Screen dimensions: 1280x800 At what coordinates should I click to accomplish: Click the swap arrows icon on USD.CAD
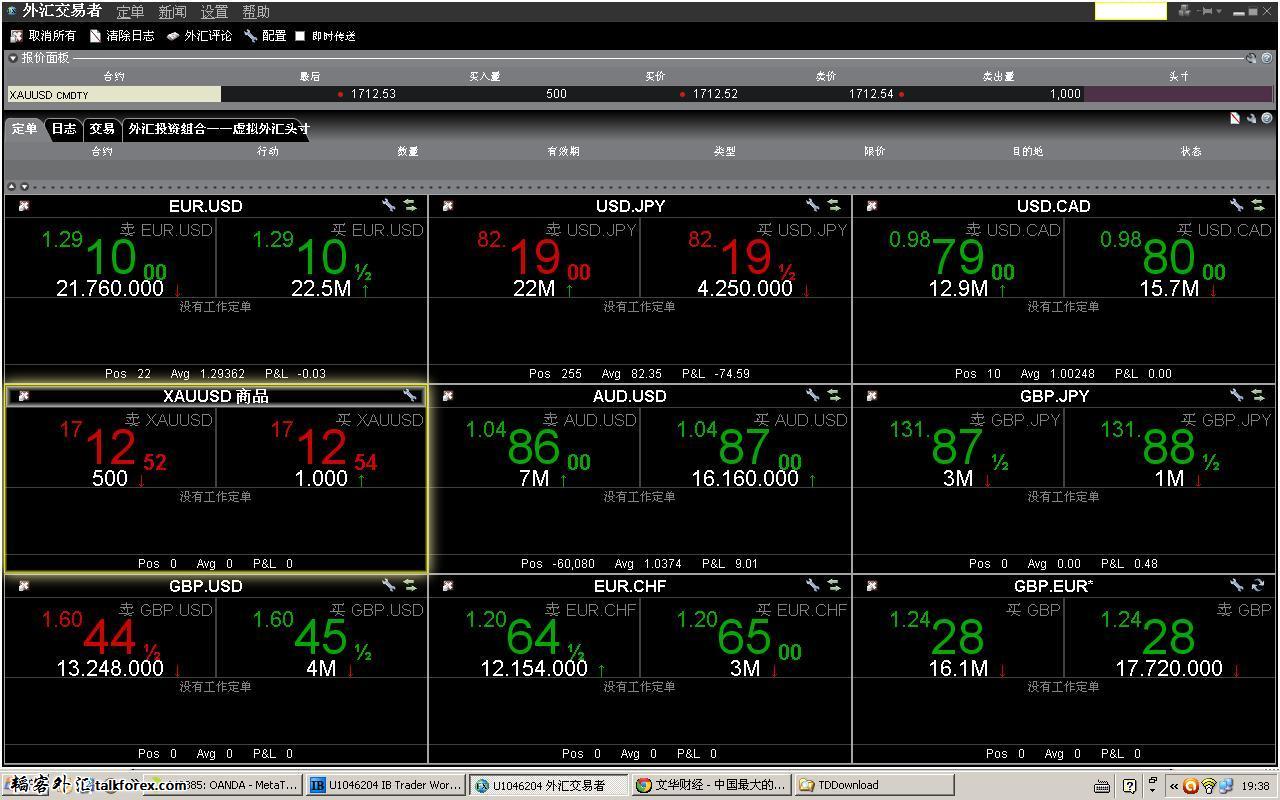pyautogui.click(x=1258, y=205)
